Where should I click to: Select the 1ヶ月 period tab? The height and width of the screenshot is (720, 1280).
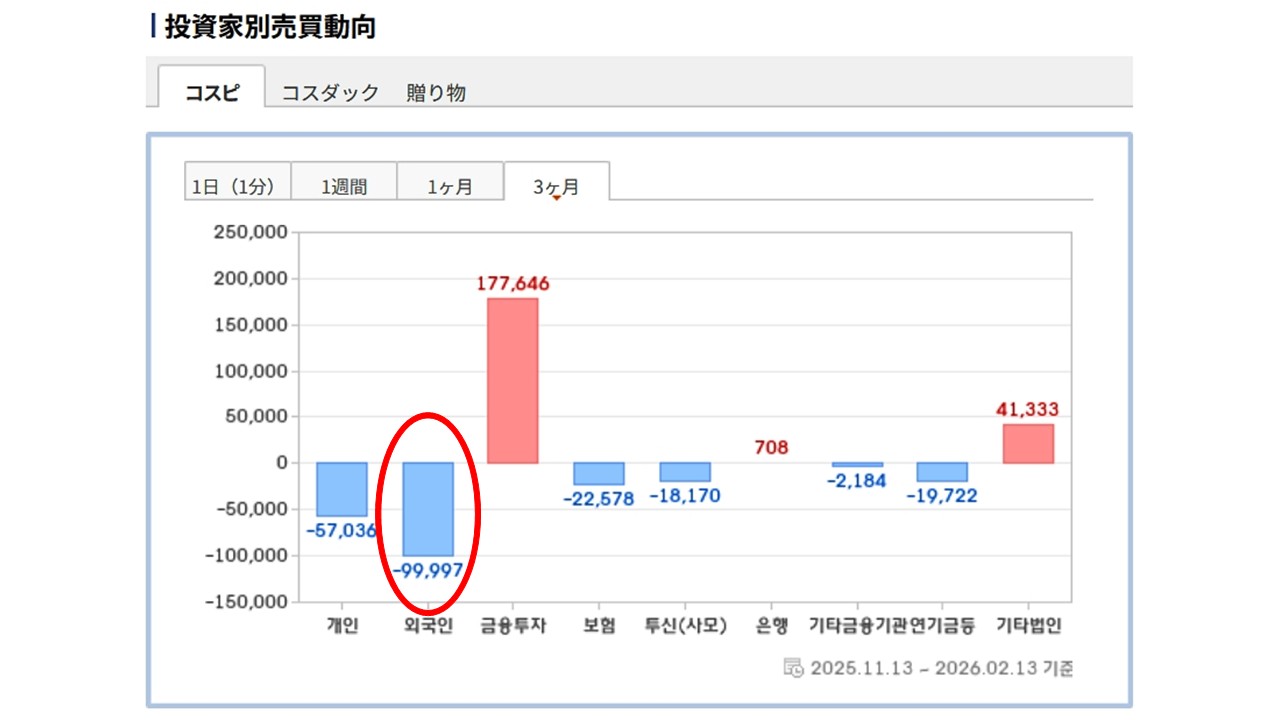coord(450,186)
